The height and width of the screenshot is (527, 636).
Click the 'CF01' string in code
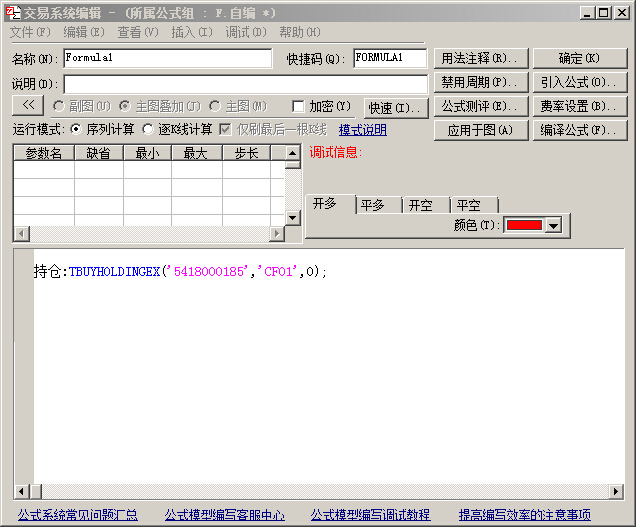278,271
